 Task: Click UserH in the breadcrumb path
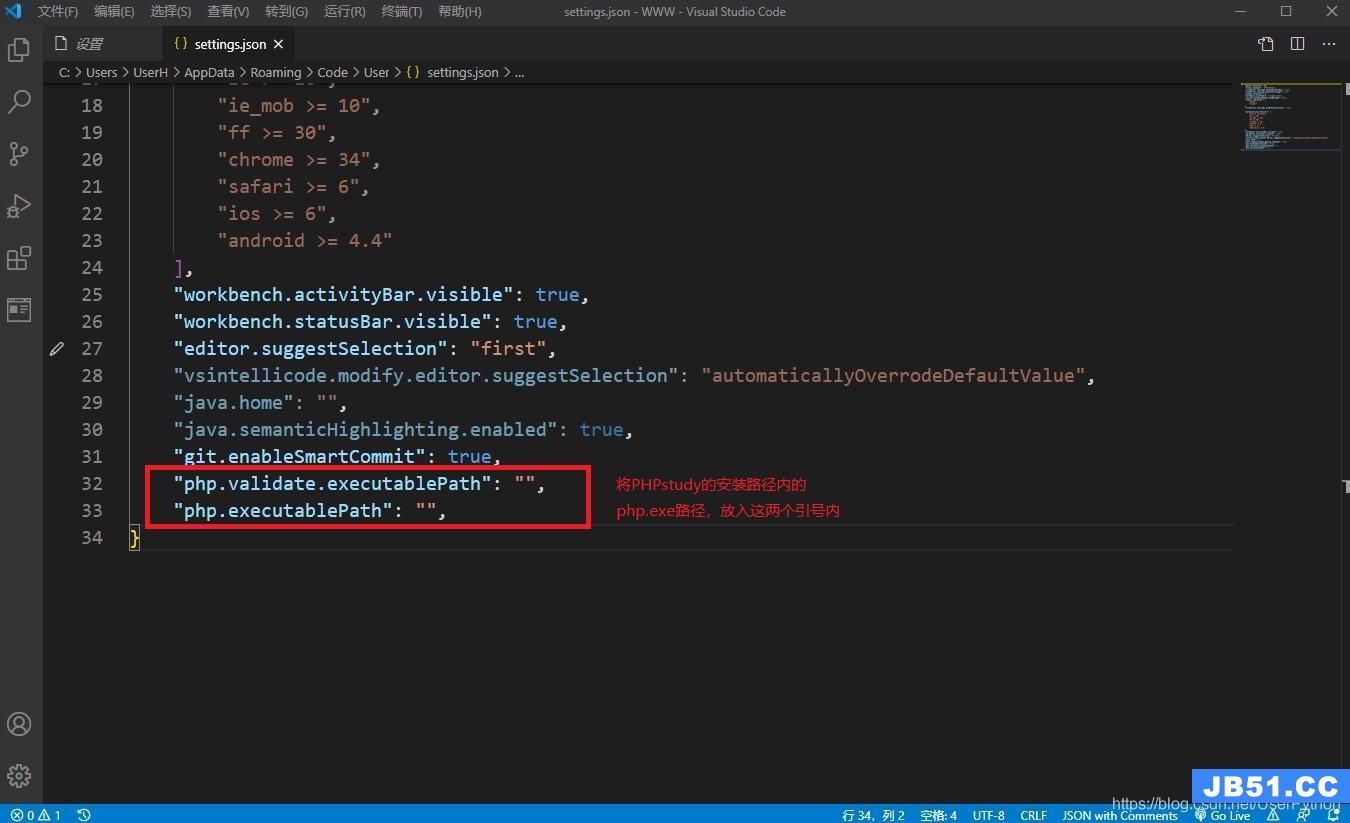pos(151,72)
